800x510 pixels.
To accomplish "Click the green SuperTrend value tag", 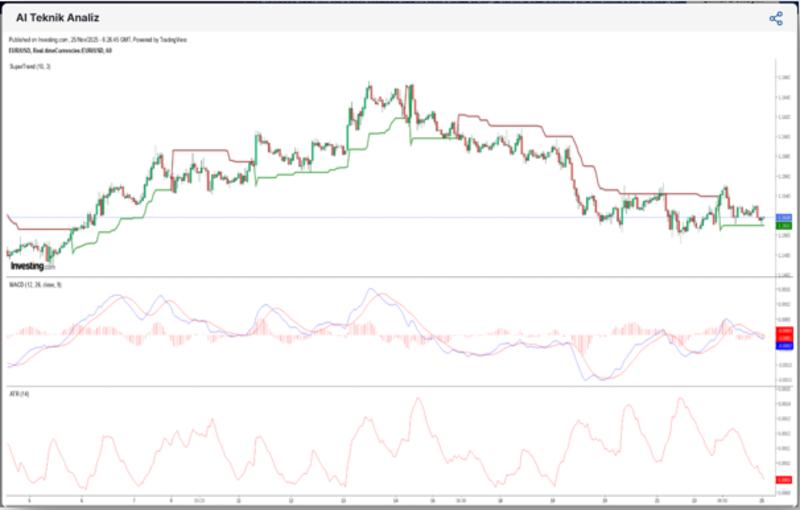I will 784,226.
